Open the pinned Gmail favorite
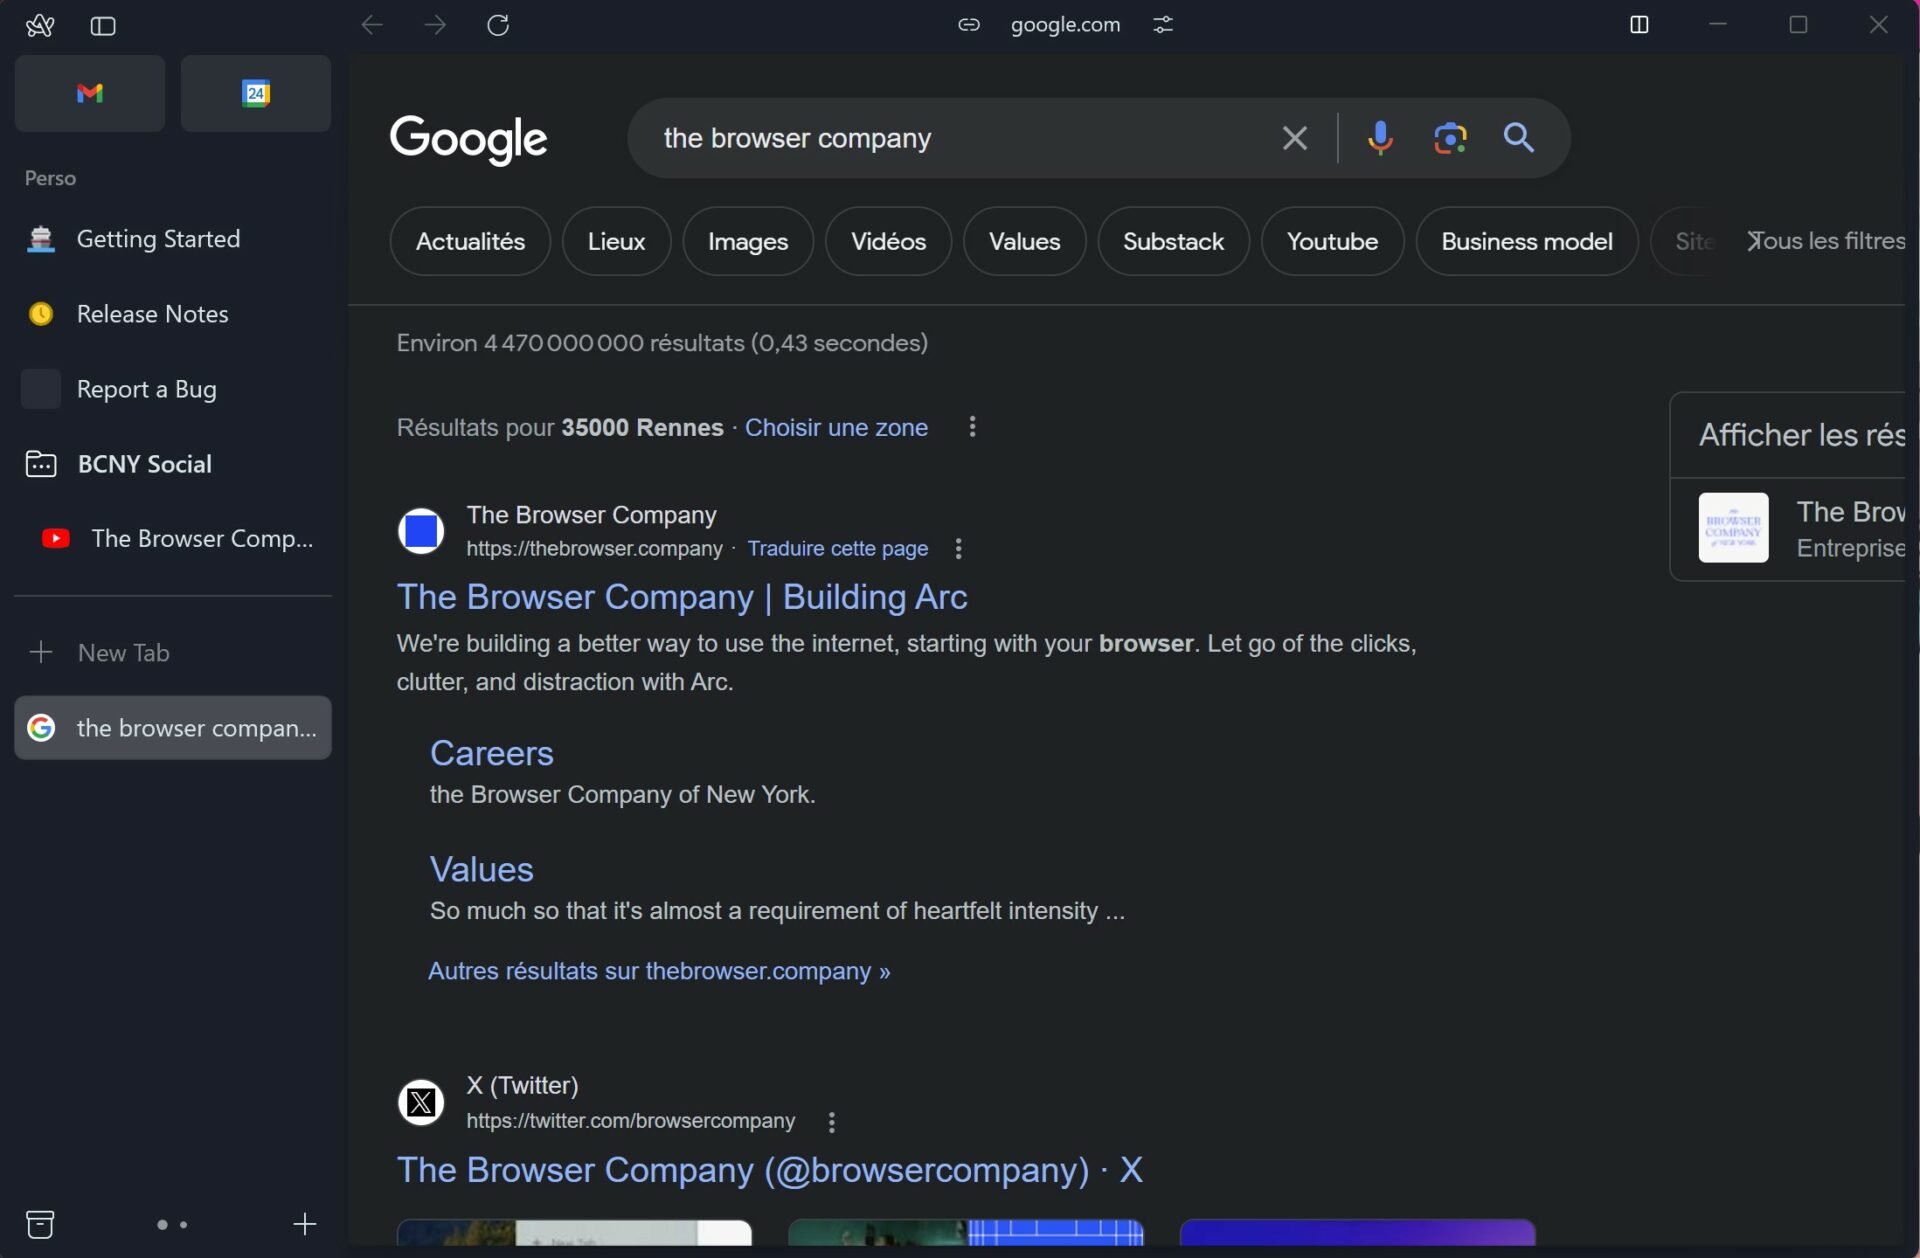This screenshot has height=1258, width=1920. click(x=90, y=93)
